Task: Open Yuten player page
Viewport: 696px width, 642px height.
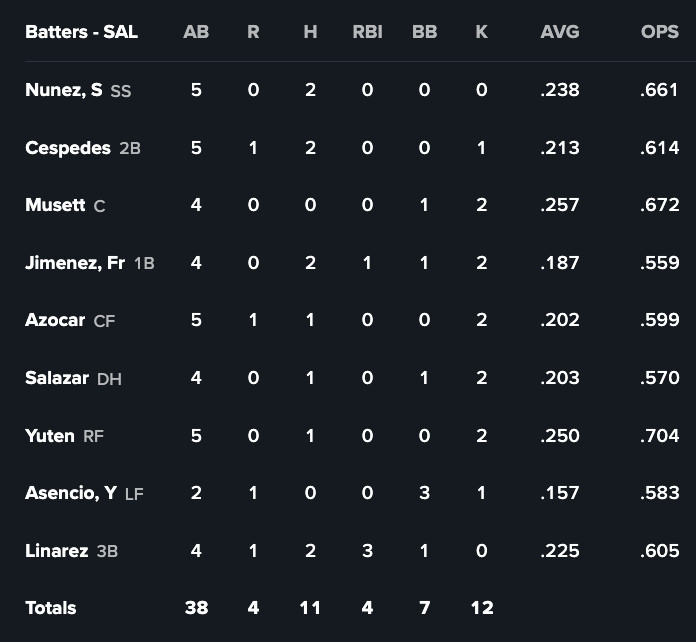Action: click(x=50, y=436)
